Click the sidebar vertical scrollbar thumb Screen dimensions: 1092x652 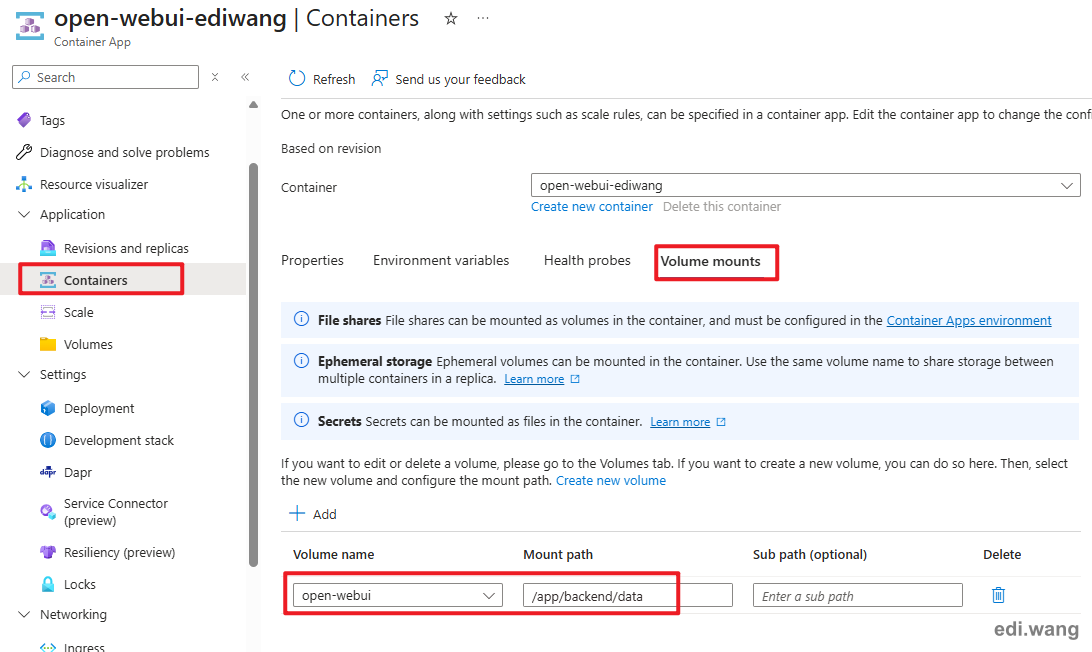point(254,365)
